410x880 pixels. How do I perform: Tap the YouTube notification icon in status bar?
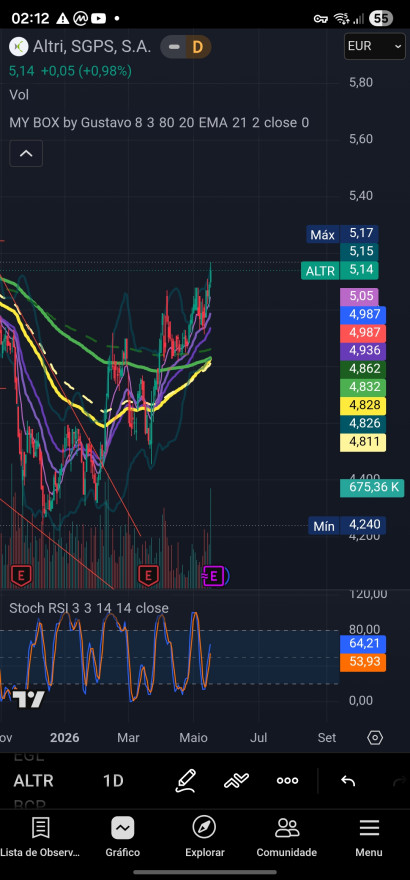click(98, 19)
